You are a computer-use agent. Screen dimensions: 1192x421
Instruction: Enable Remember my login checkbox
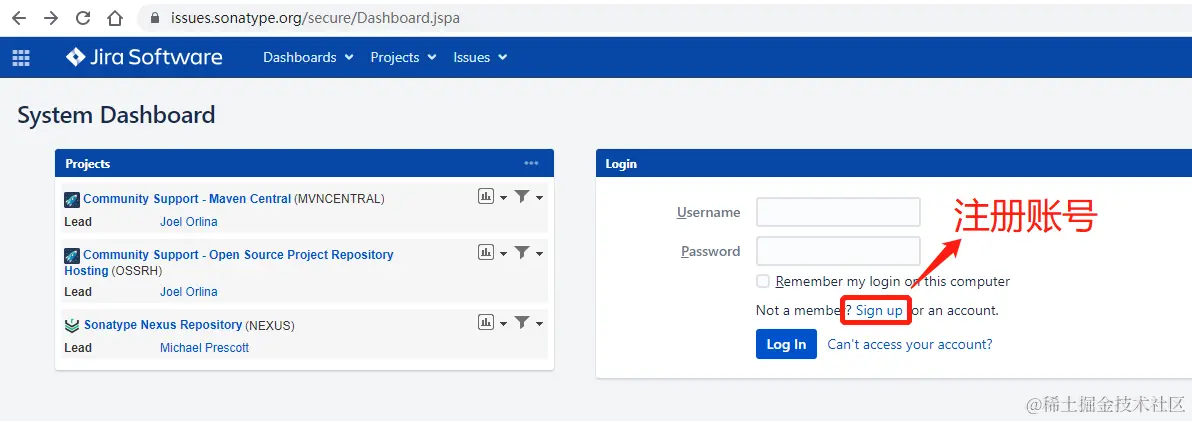coord(763,281)
